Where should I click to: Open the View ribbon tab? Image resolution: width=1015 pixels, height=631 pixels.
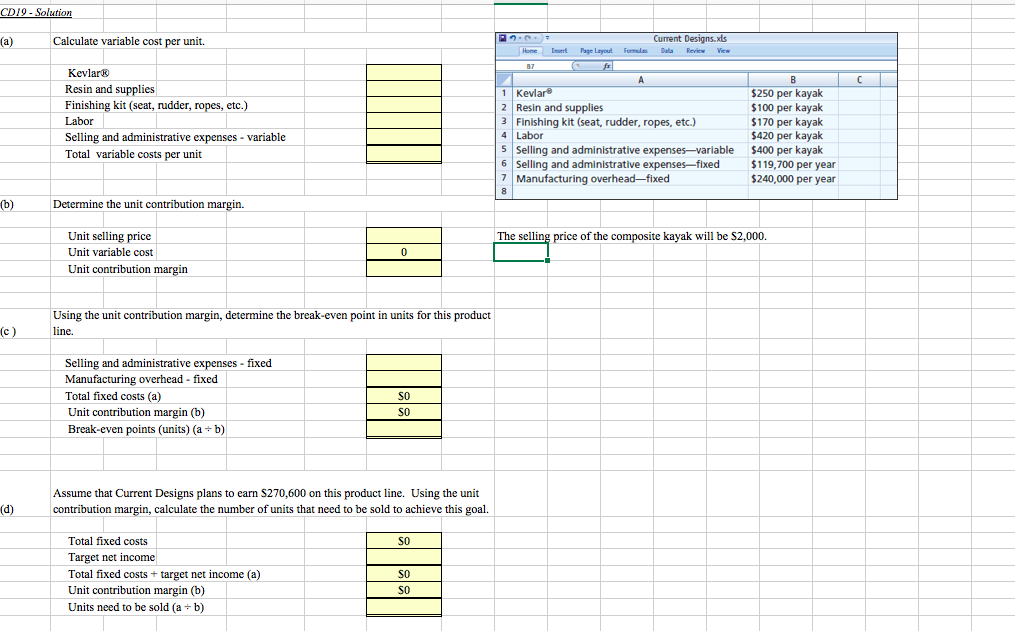(723, 50)
